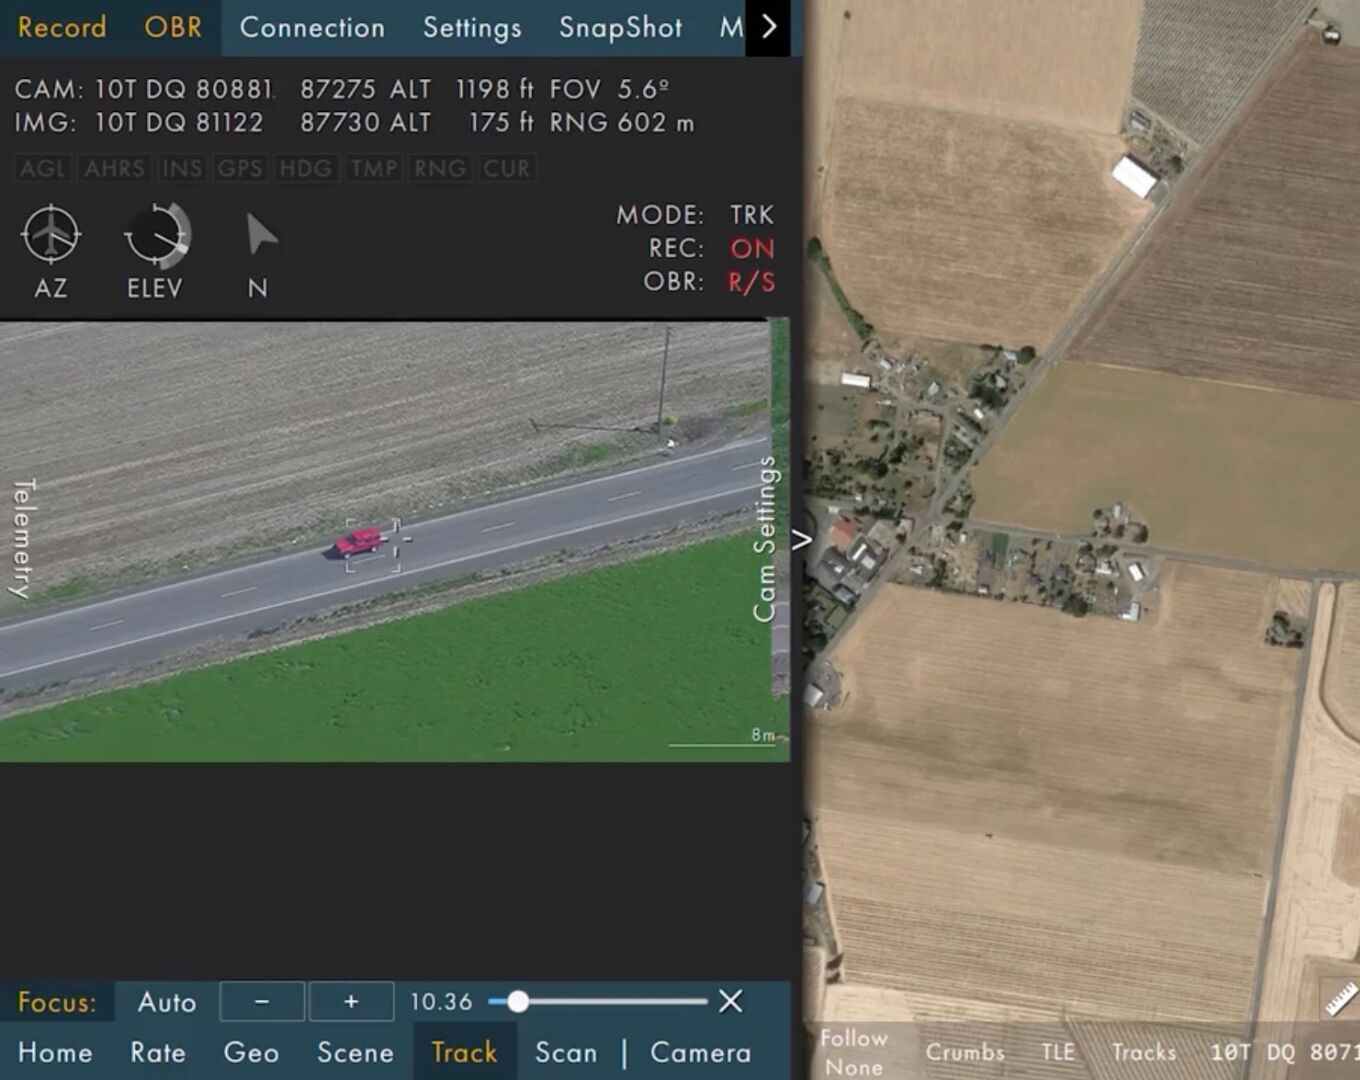Toggle the Crumbs map overlay
This screenshot has width=1360, height=1080.
click(x=965, y=1052)
